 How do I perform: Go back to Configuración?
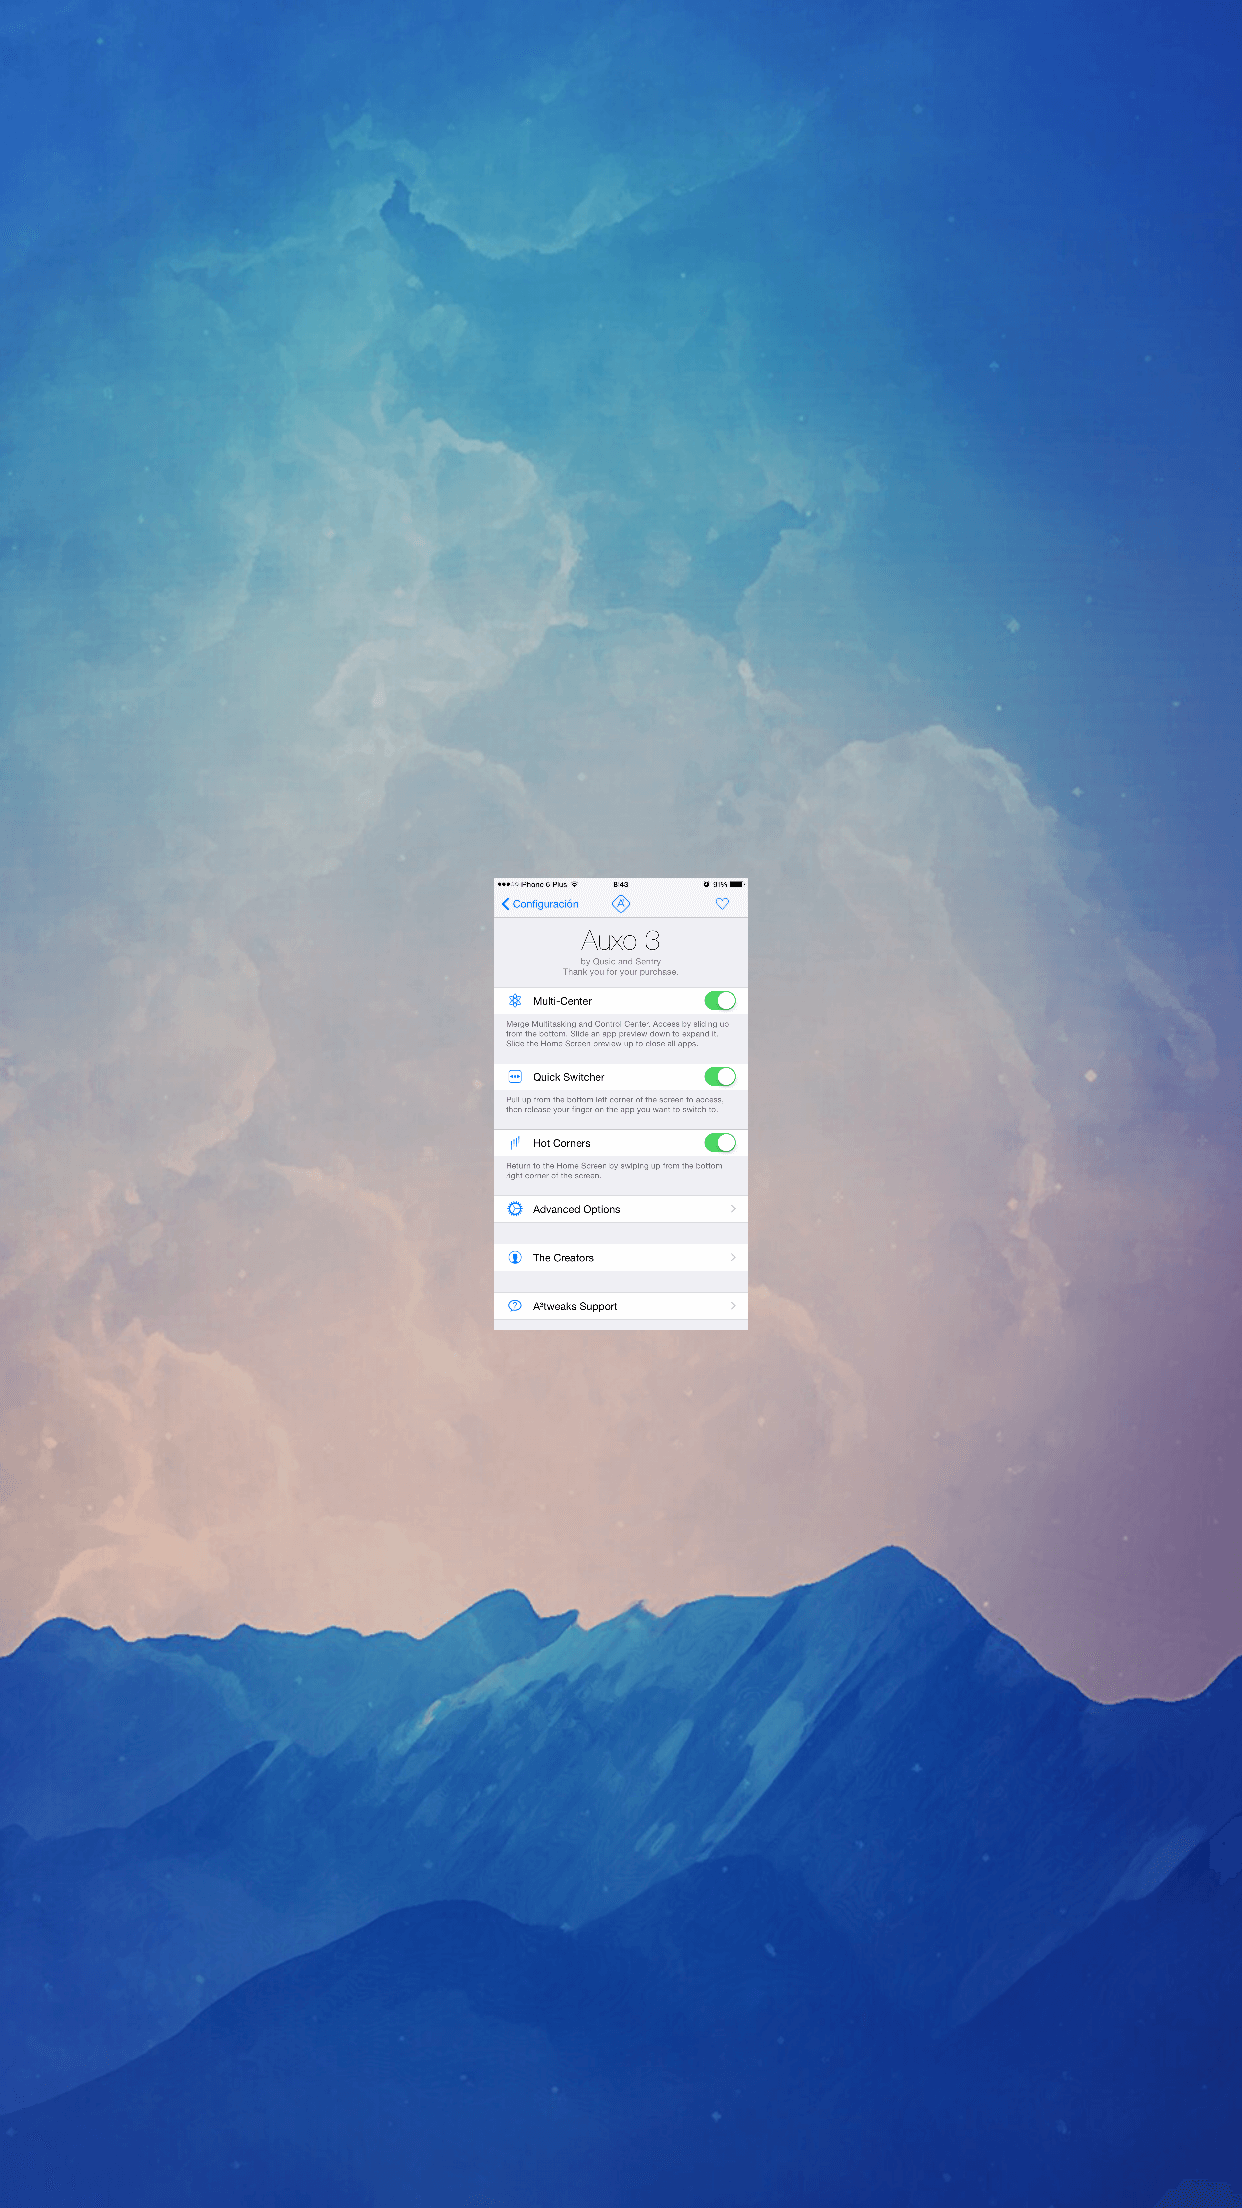(540, 904)
